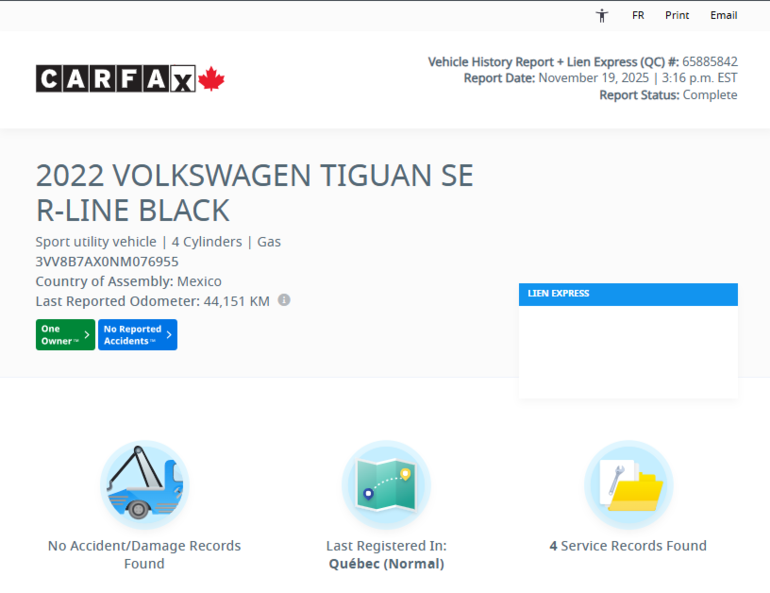Click the VIN 3VV8B7AX0NM076955
770x593 pixels.
pyautogui.click(x=107, y=261)
